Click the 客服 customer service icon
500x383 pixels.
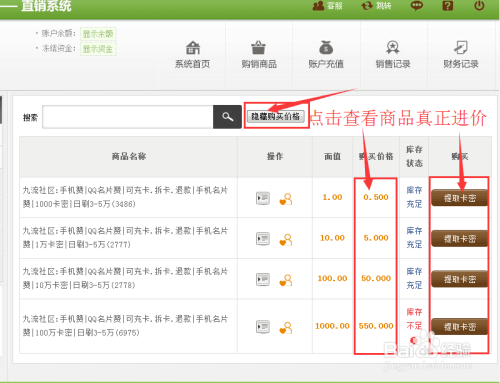coord(318,6)
